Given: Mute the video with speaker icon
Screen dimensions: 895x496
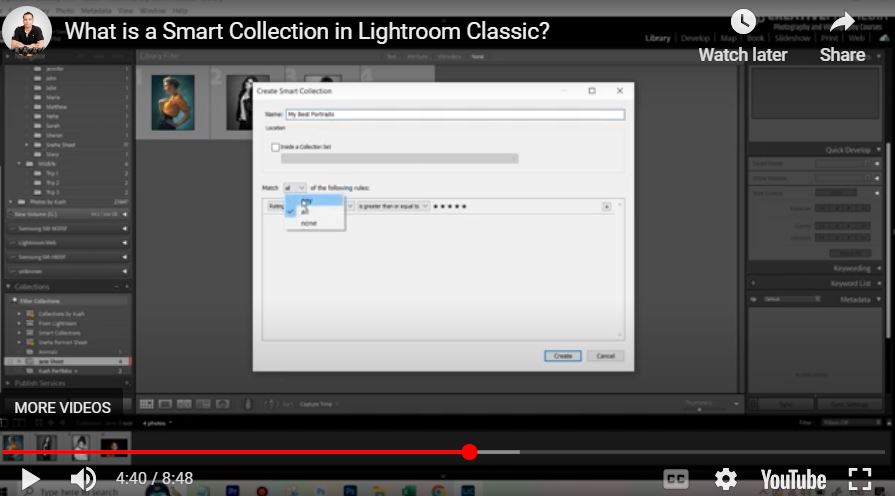Looking at the screenshot, I should (x=83, y=478).
